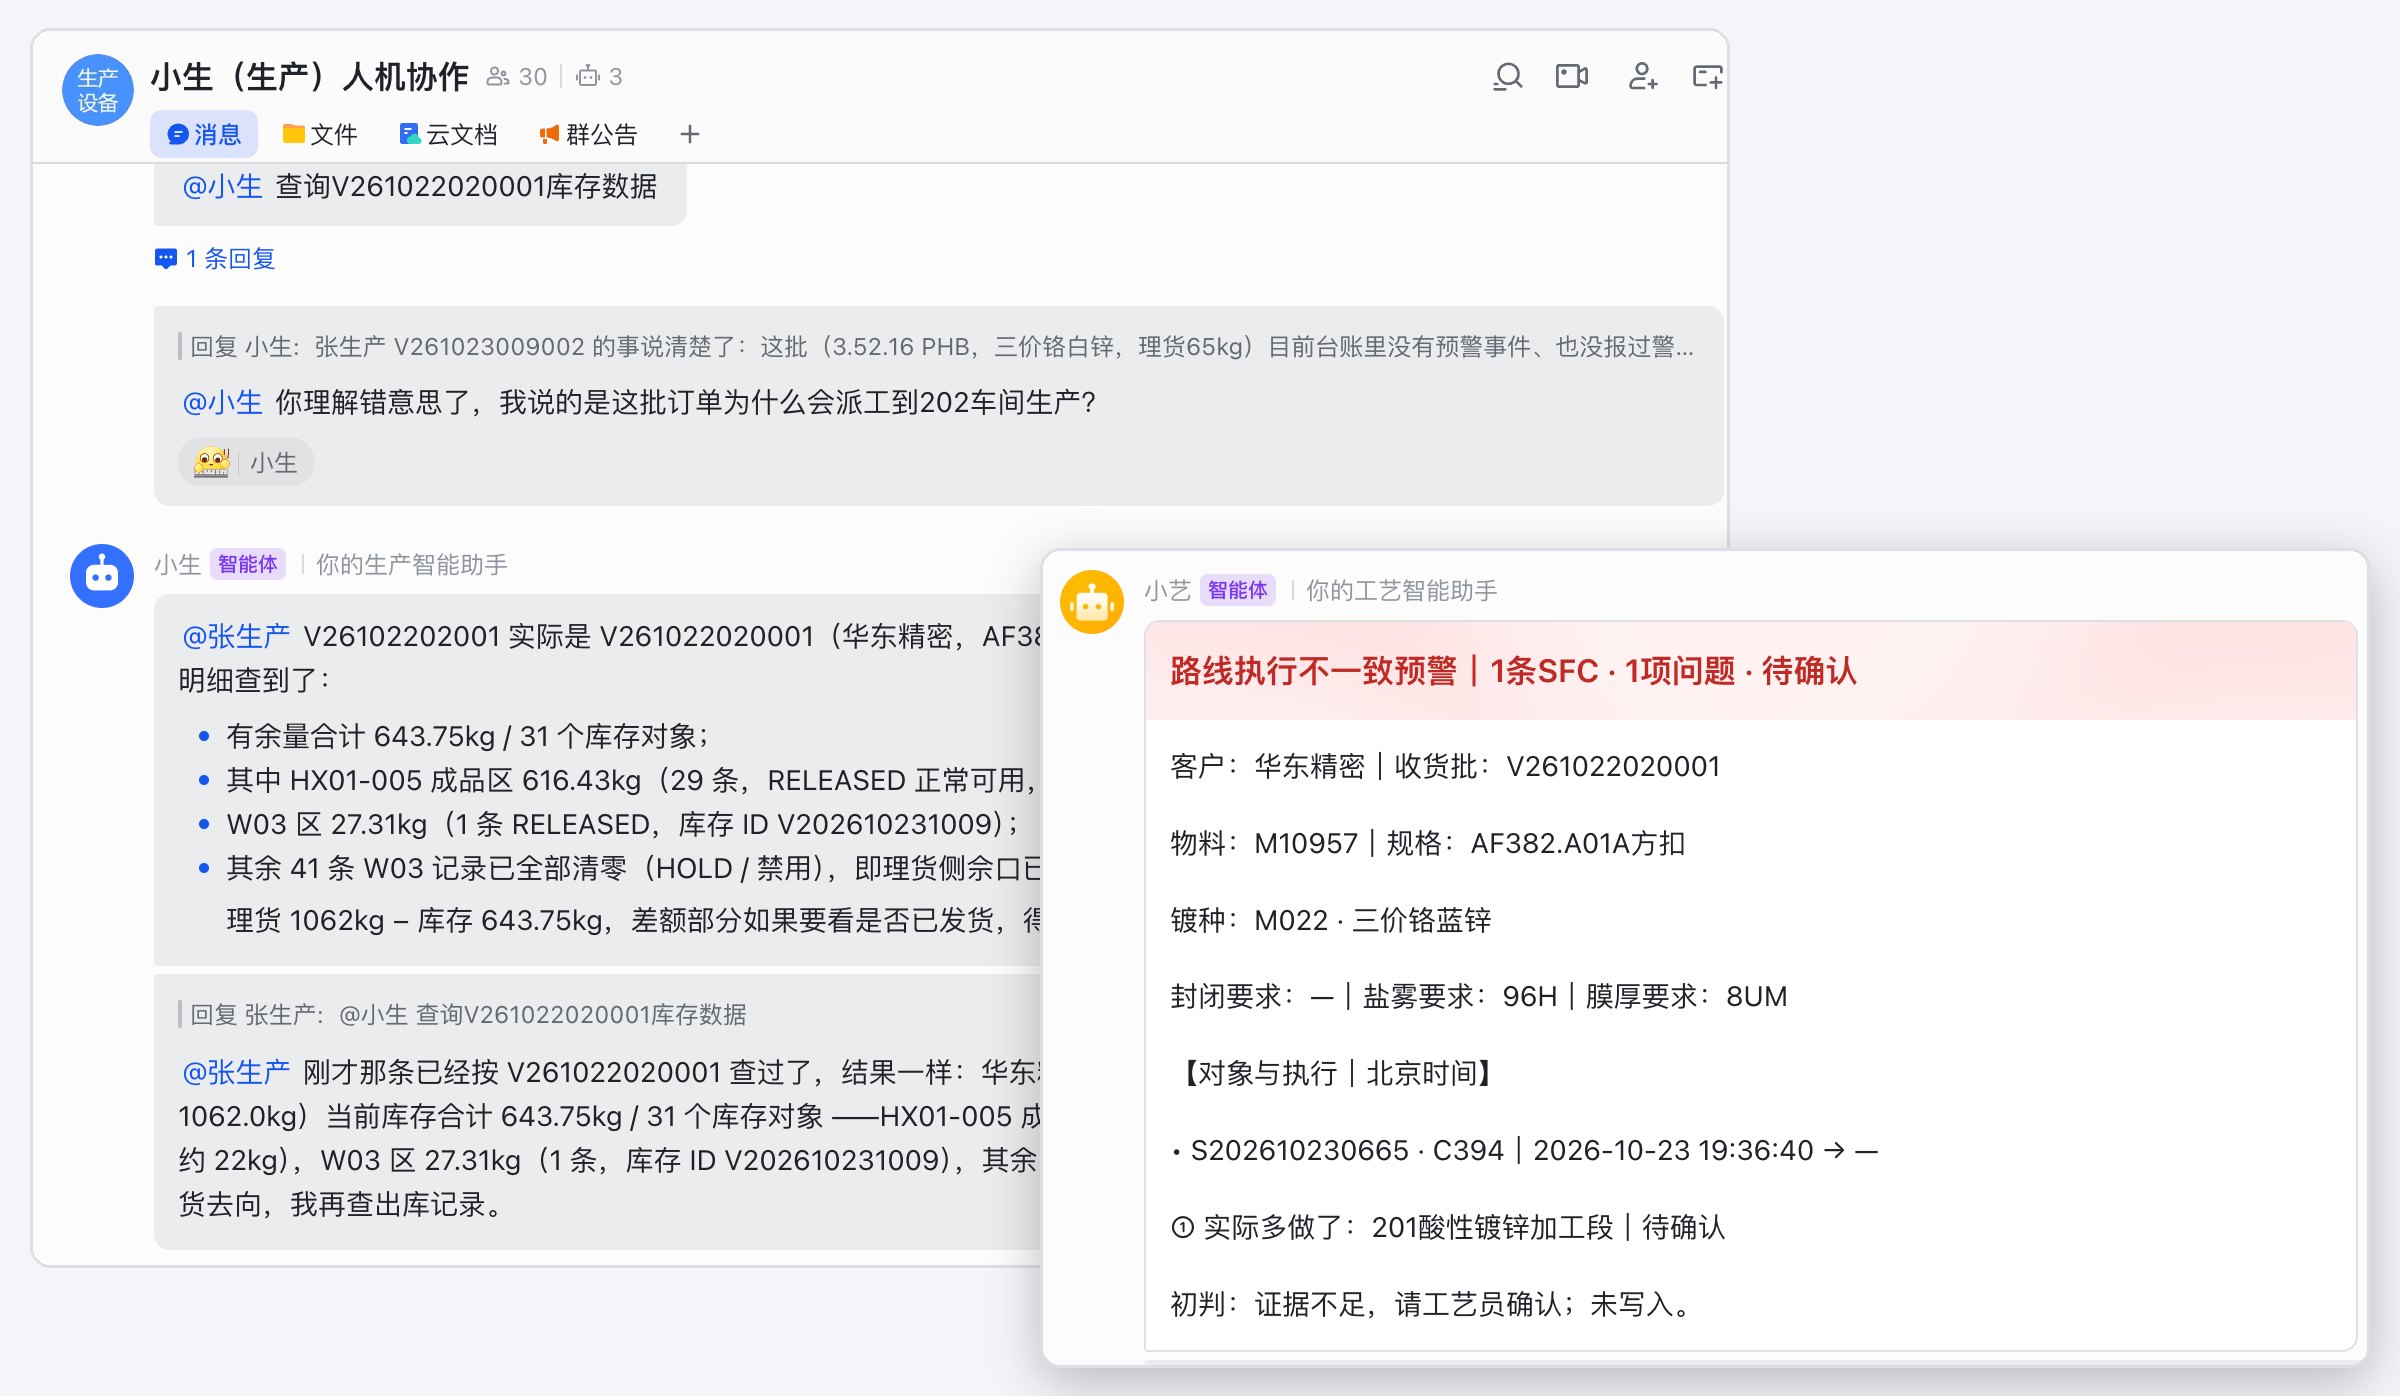Click the line 客户：华东精密｜收货批
The height and width of the screenshot is (1396, 2400).
[x=1445, y=766]
